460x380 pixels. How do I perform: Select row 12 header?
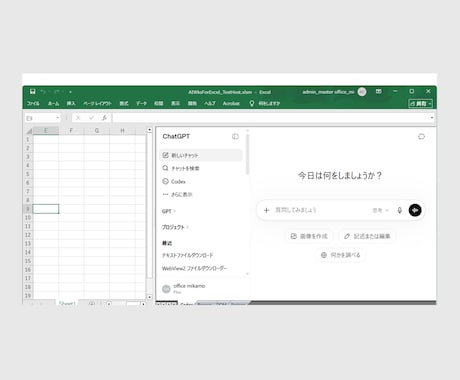[28, 235]
